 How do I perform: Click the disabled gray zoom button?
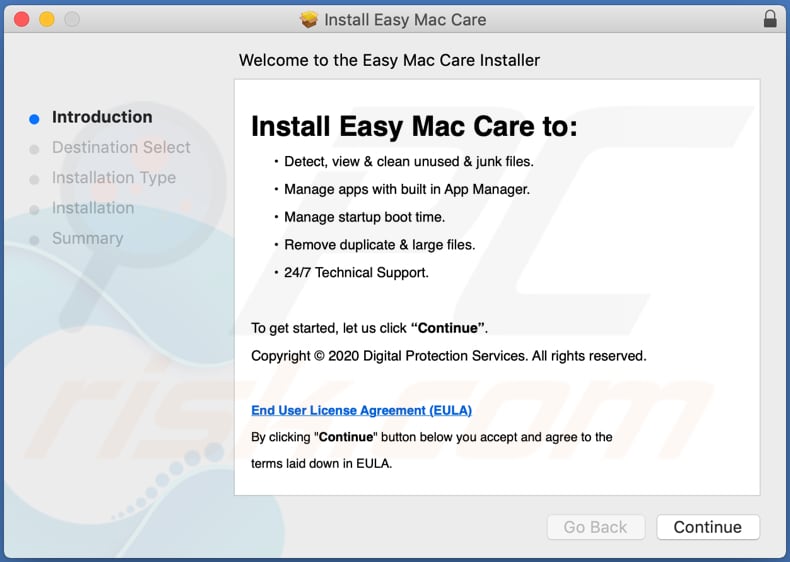click(72, 19)
